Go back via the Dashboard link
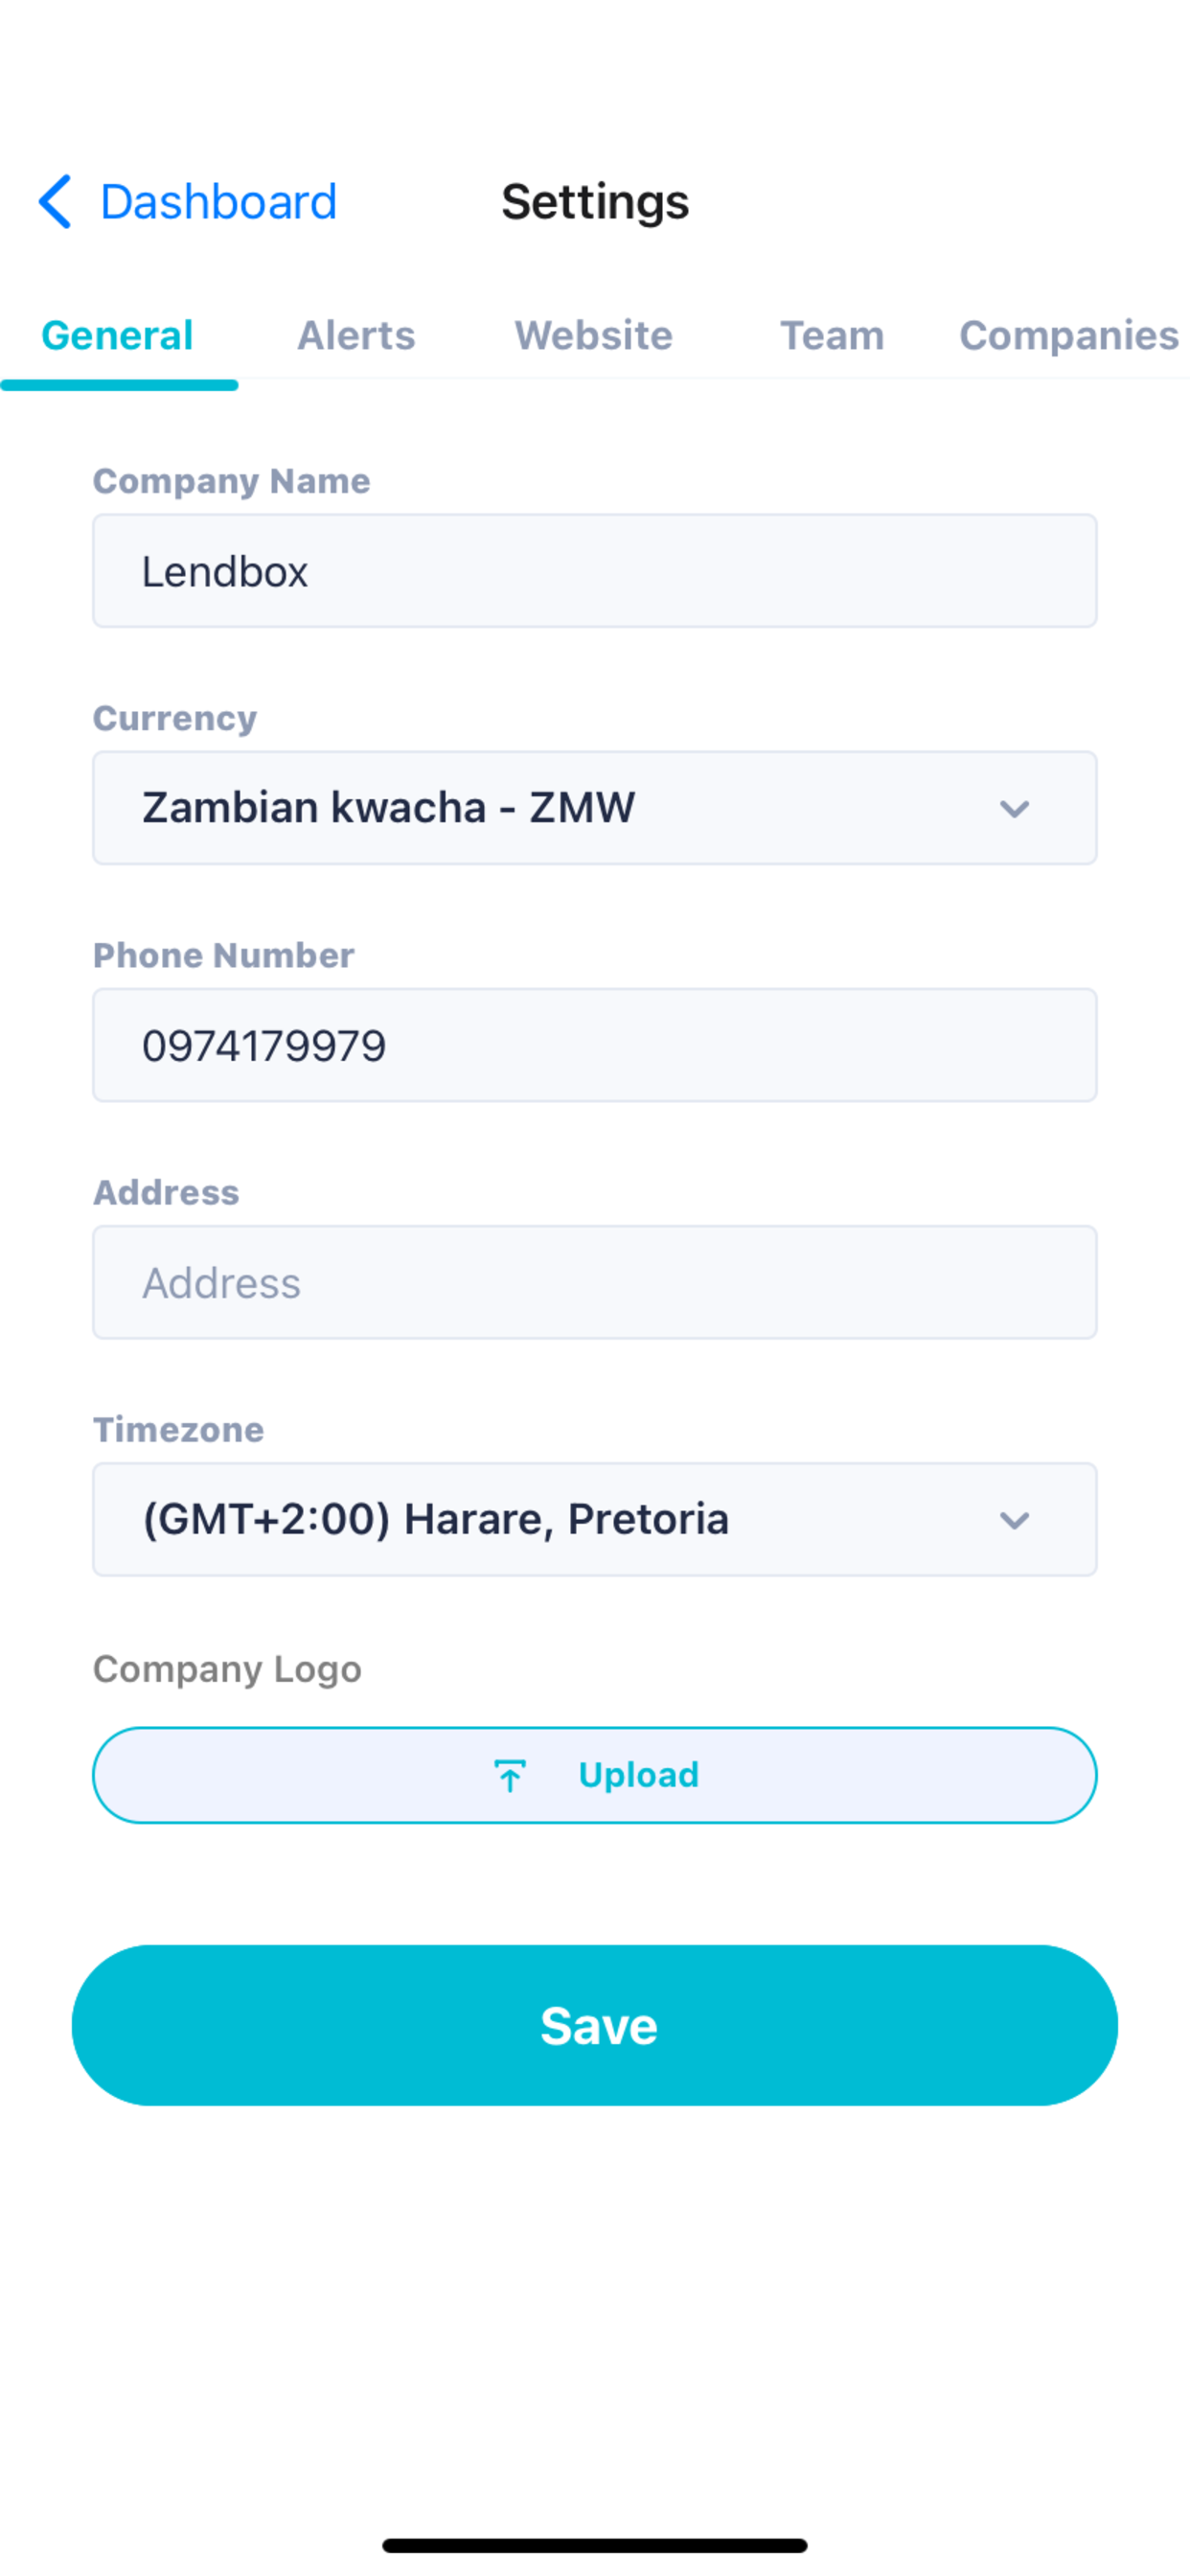Image resolution: width=1190 pixels, height=2576 pixels. (218, 202)
